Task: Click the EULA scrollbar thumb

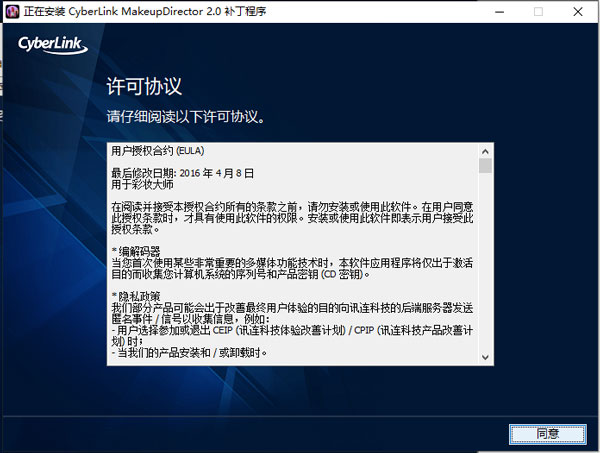Action: (485, 166)
